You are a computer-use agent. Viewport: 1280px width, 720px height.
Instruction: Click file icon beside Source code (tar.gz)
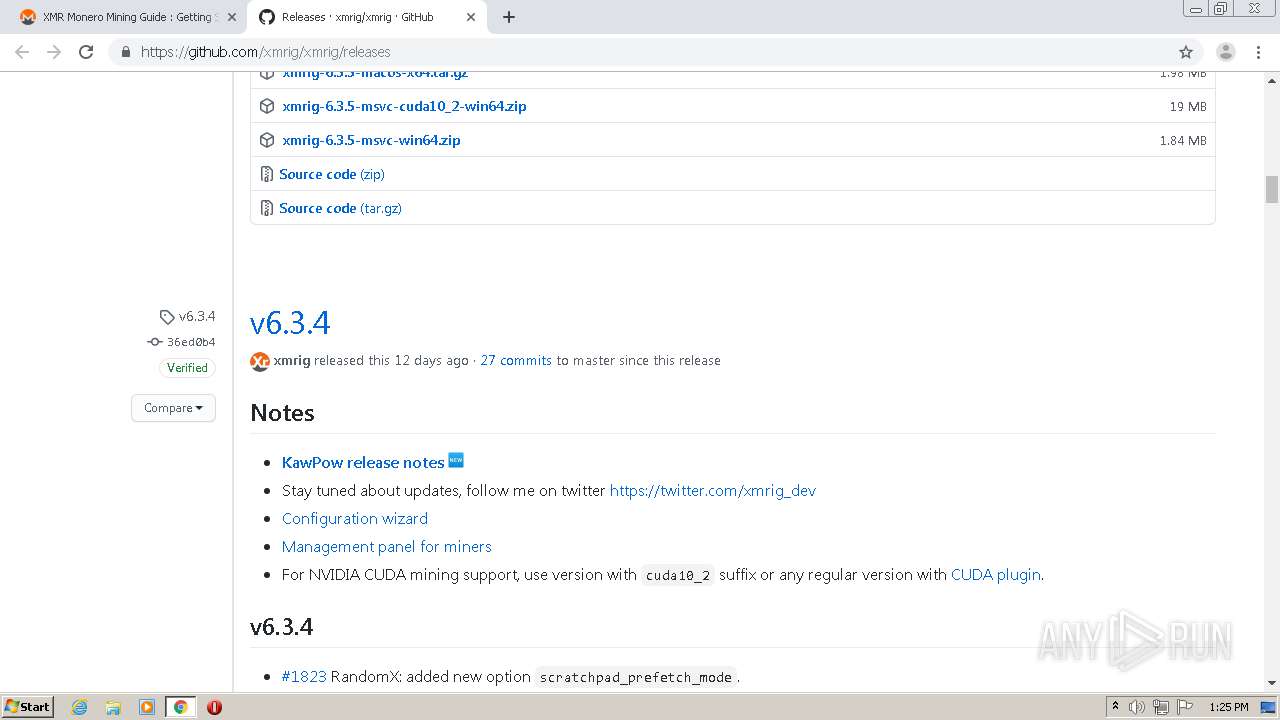(266, 208)
